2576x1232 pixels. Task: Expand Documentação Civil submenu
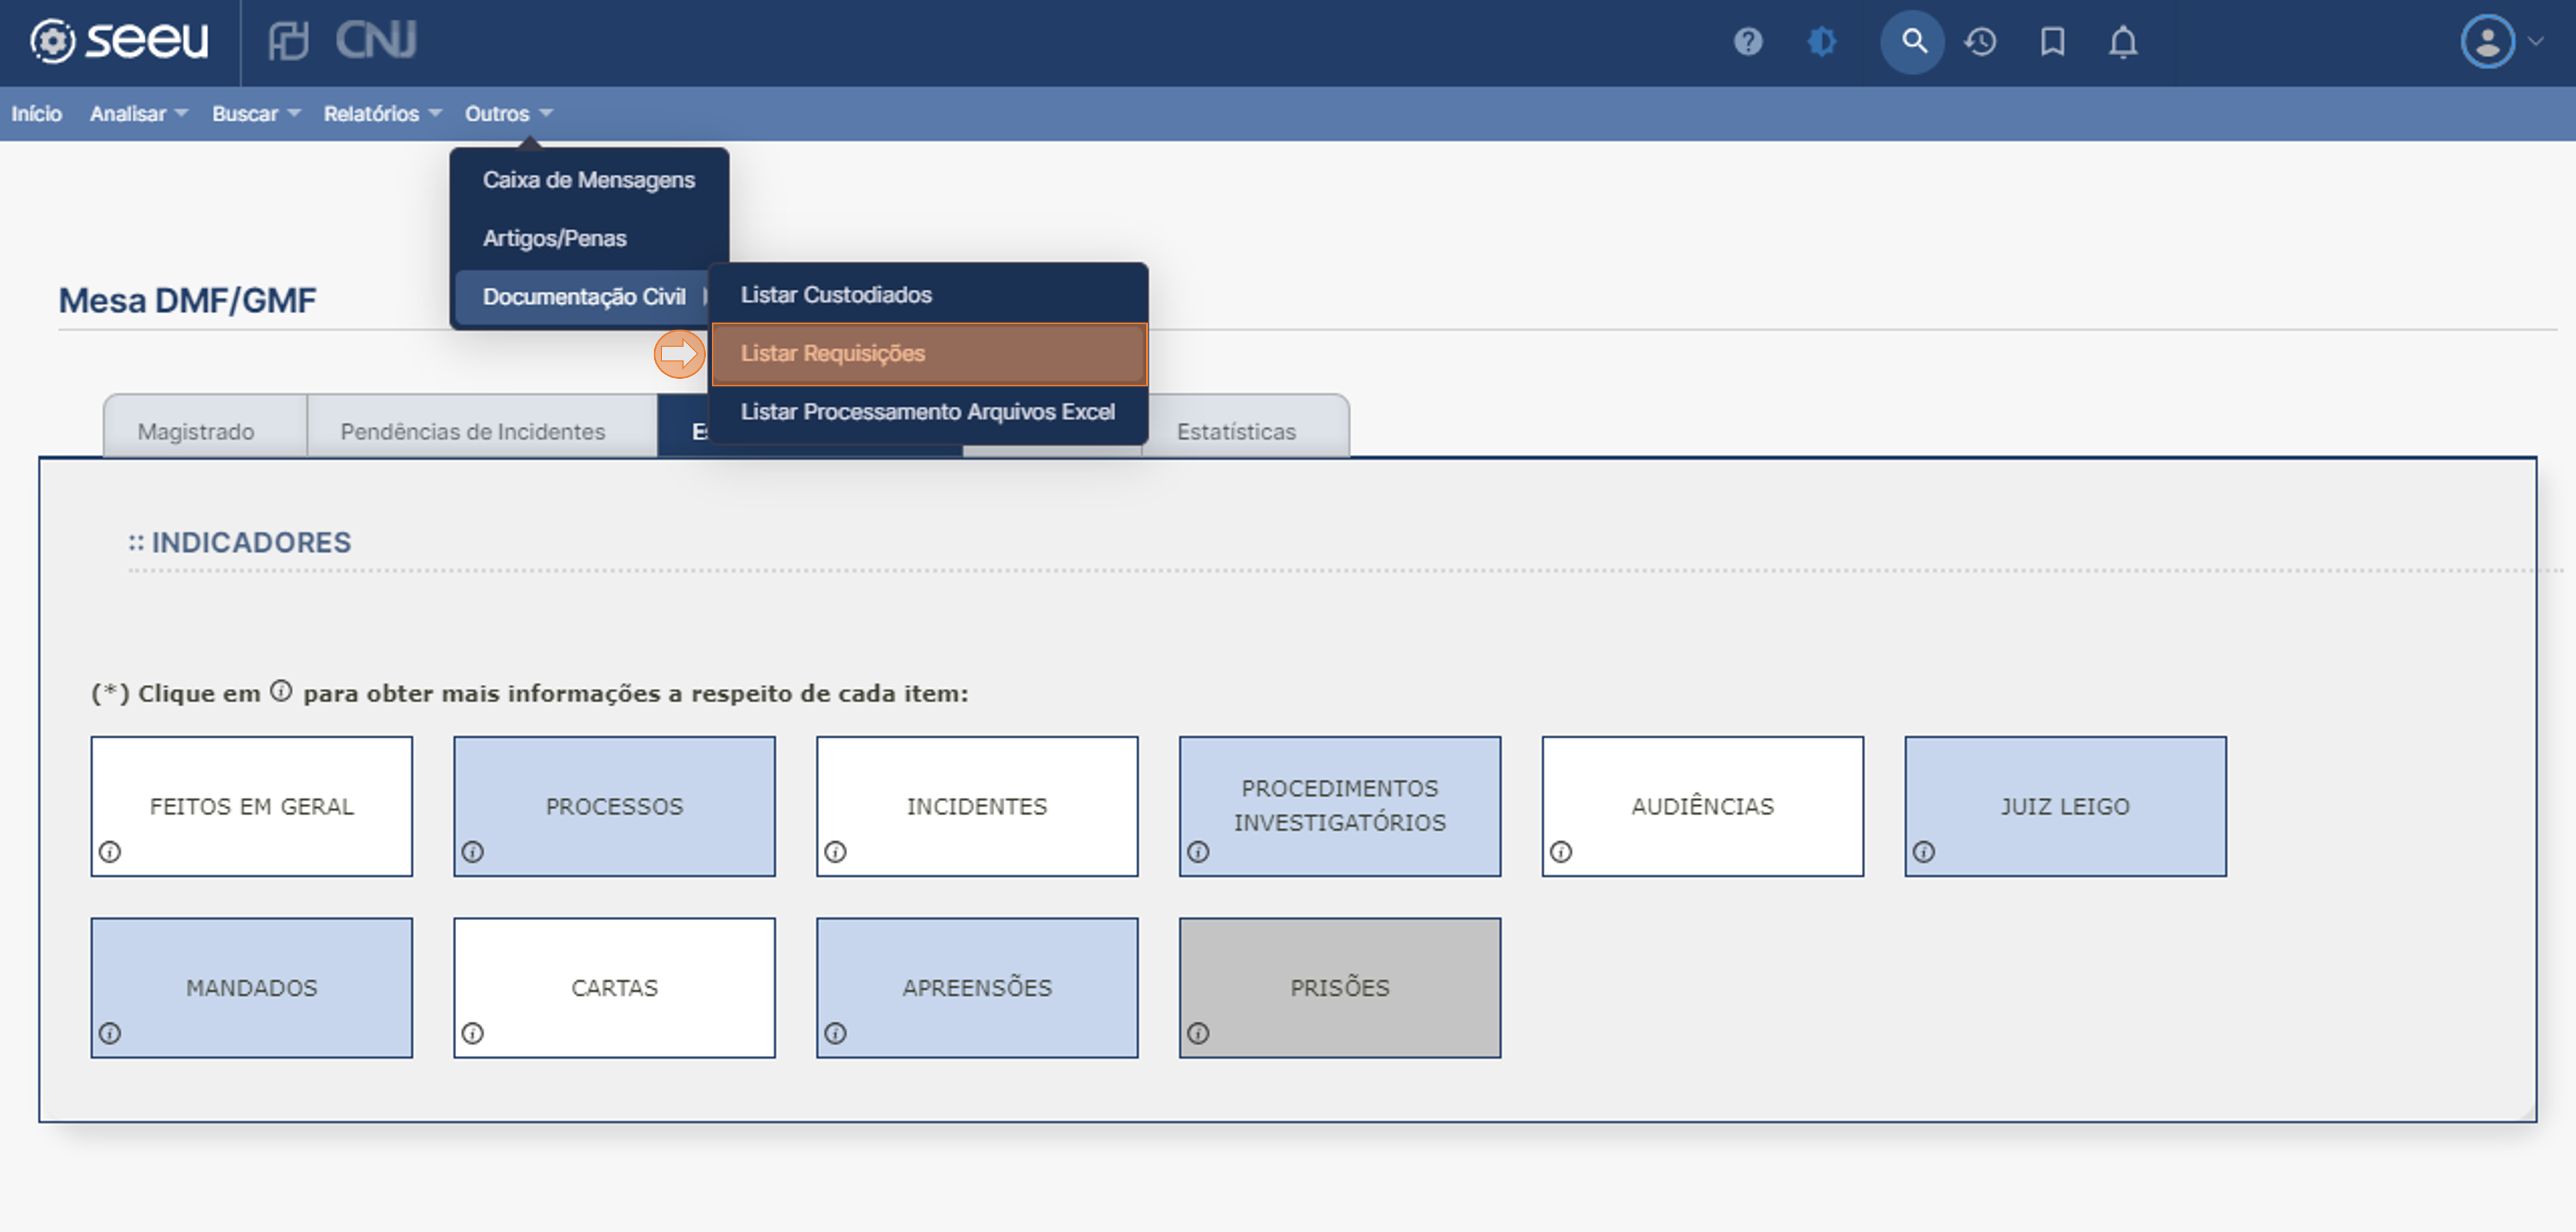click(583, 297)
